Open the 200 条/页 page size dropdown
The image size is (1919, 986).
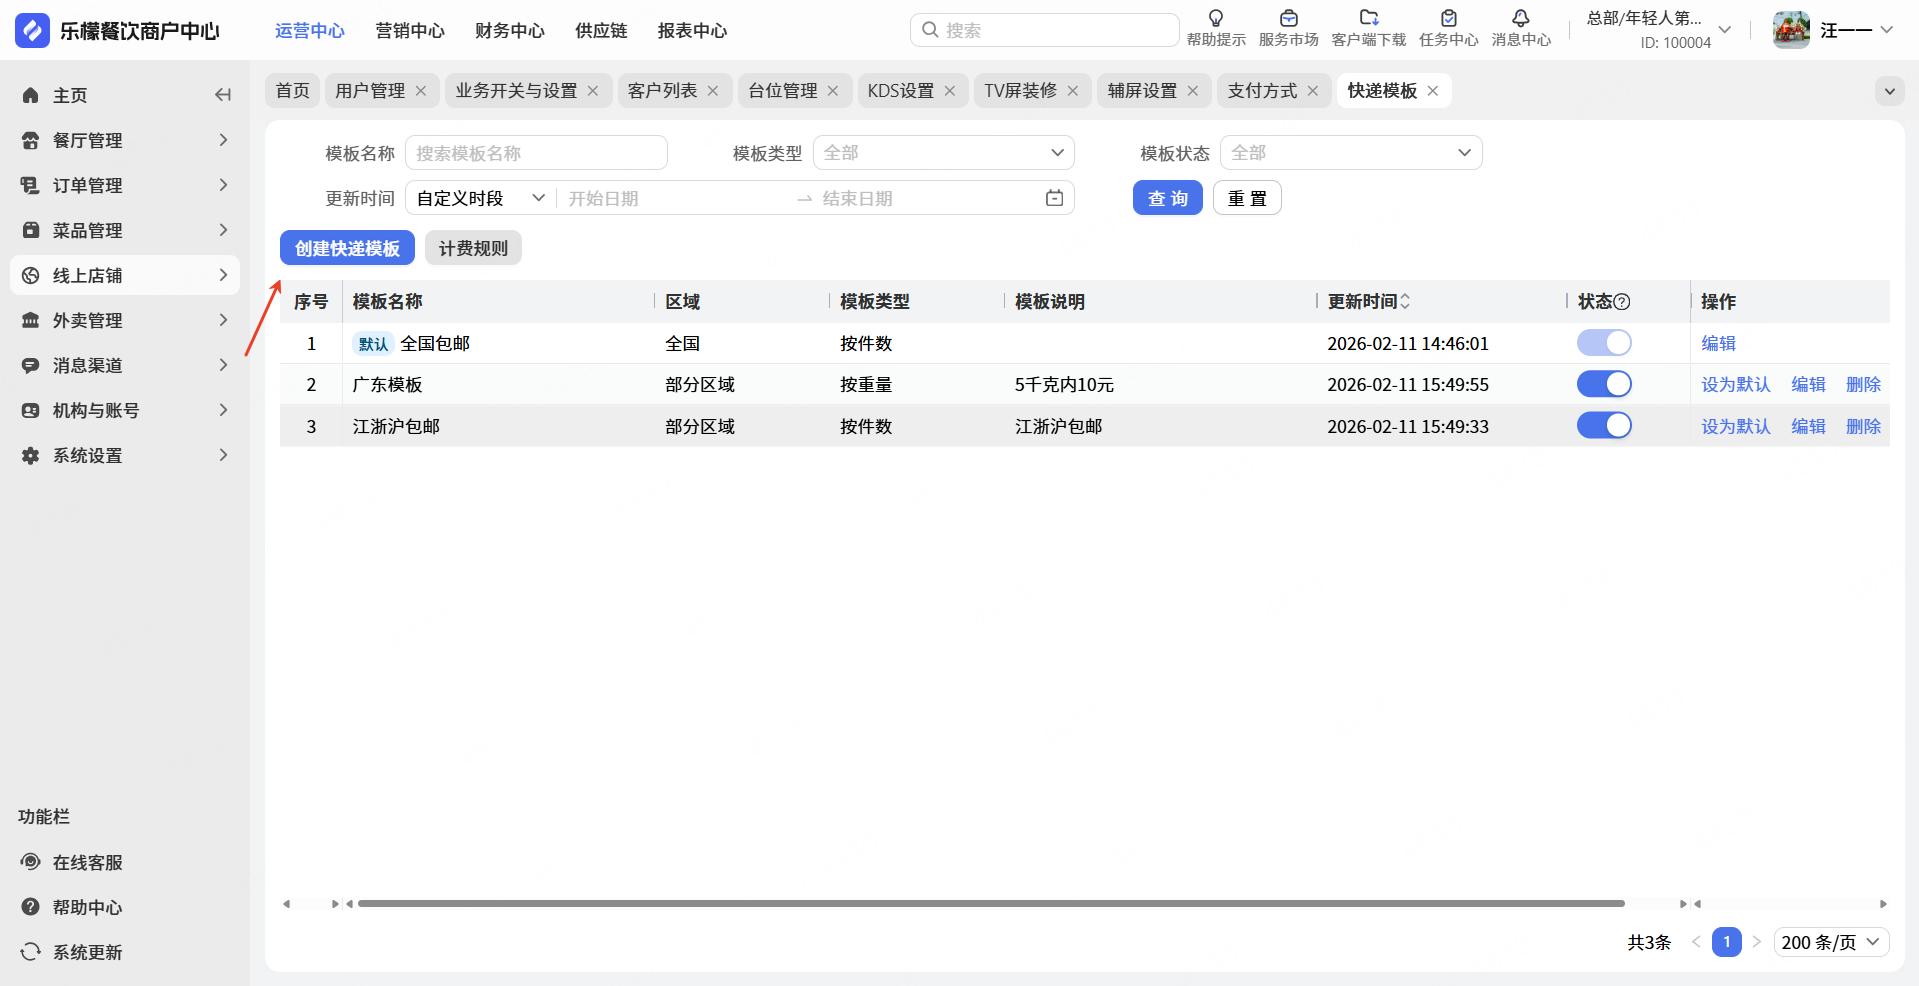tap(1831, 942)
